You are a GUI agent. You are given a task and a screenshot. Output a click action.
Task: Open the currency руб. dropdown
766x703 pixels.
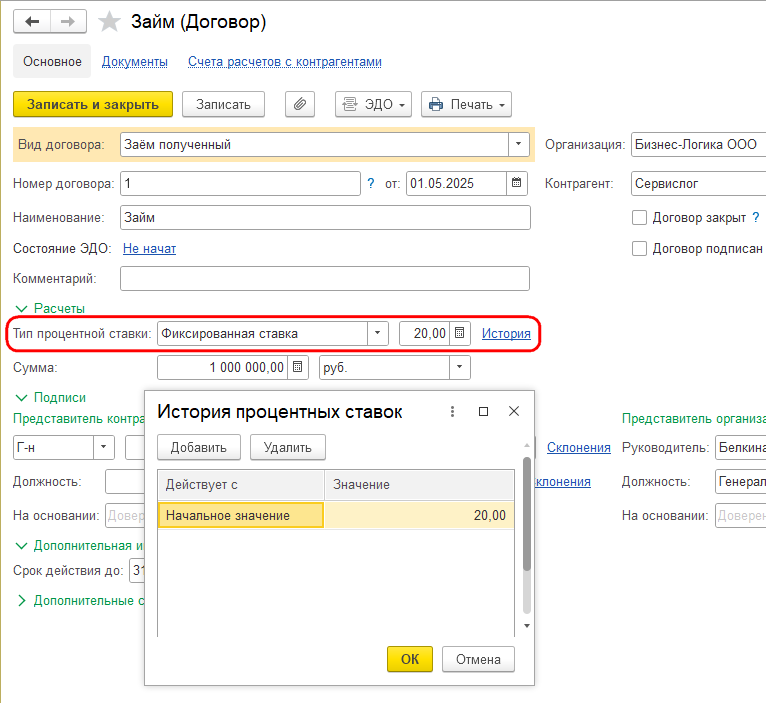point(459,367)
